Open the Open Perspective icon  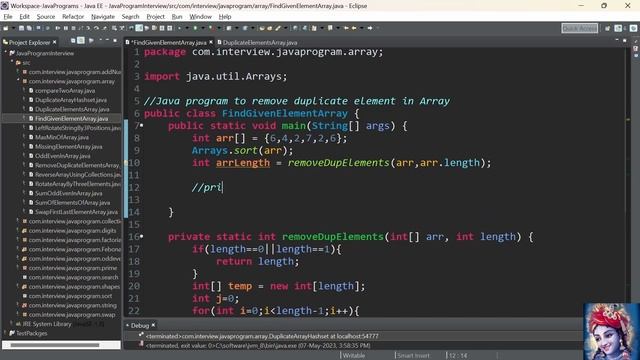tap(607, 28)
